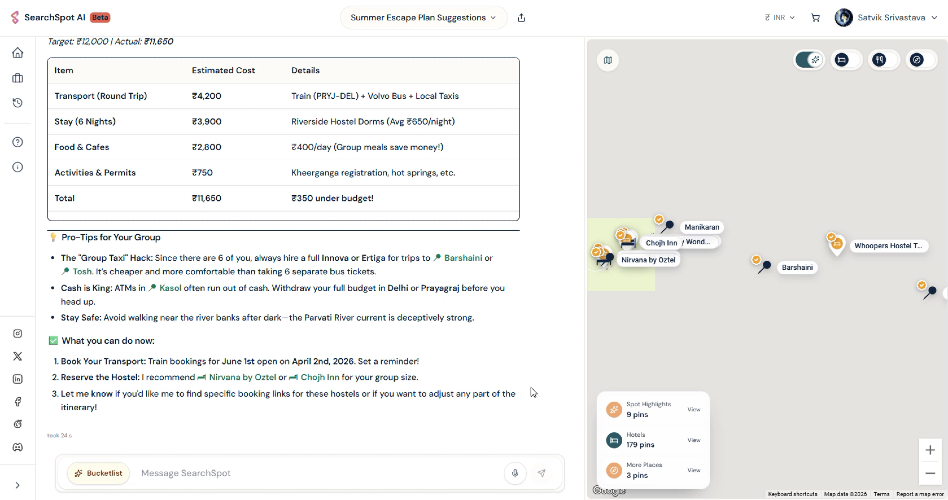Toggle the restaurants map filter

(883, 60)
